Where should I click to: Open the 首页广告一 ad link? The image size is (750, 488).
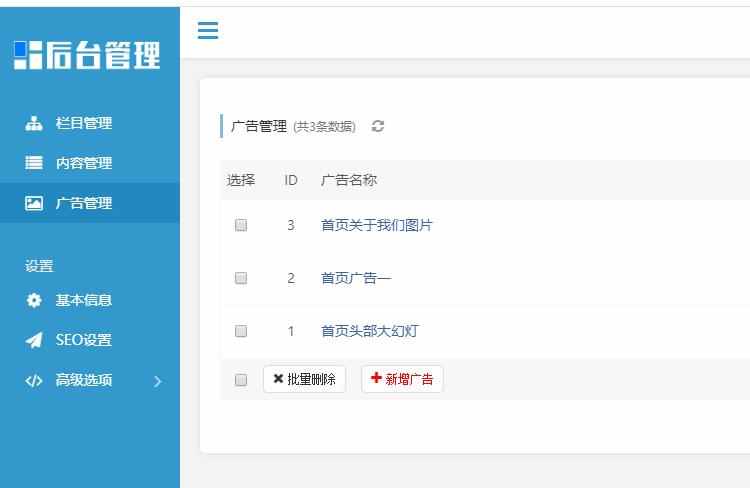pyautogui.click(x=356, y=278)
